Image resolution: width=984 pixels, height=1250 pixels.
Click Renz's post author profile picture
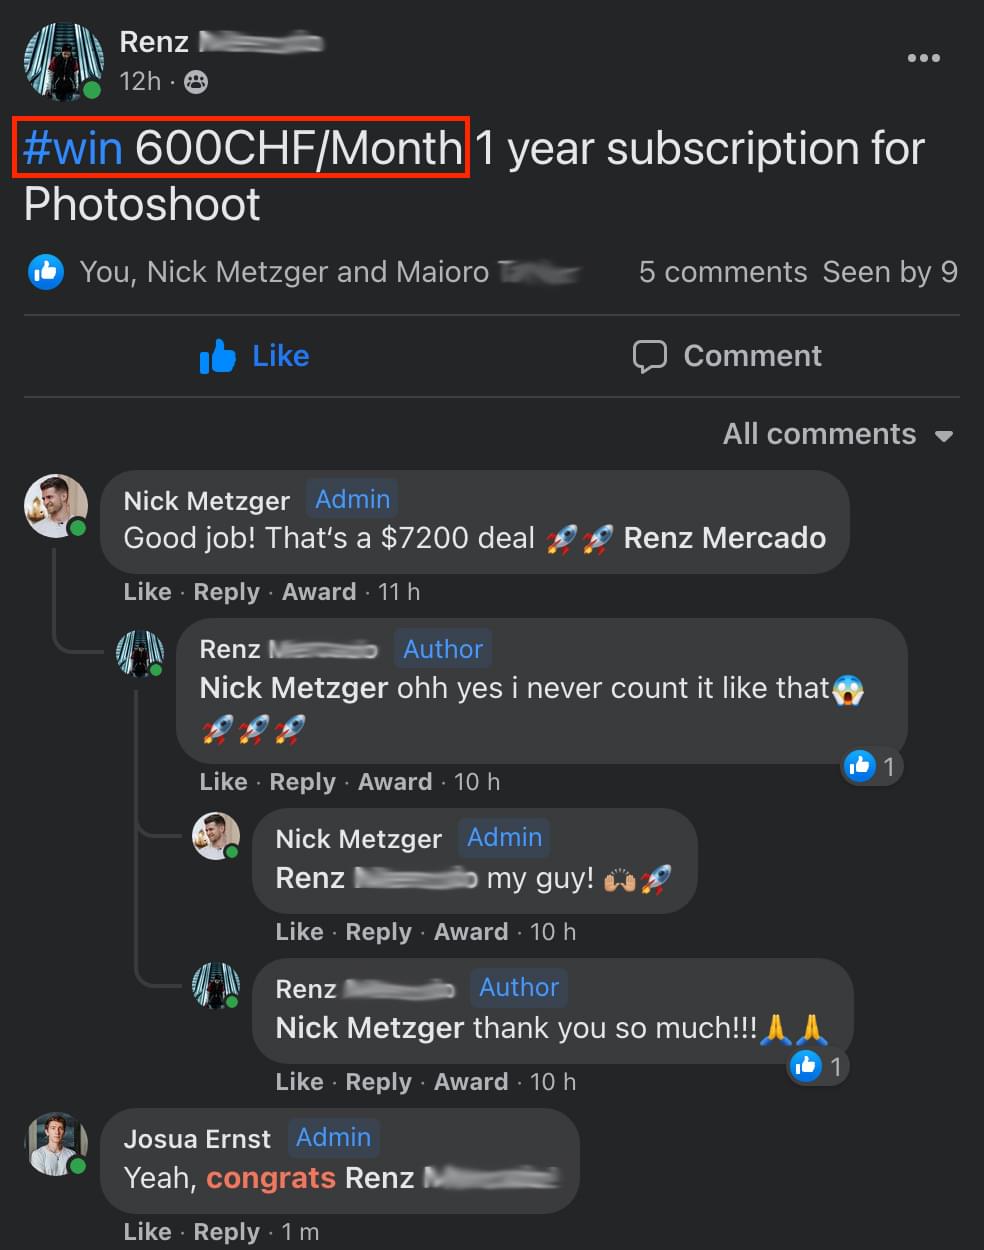coord(63,62)
